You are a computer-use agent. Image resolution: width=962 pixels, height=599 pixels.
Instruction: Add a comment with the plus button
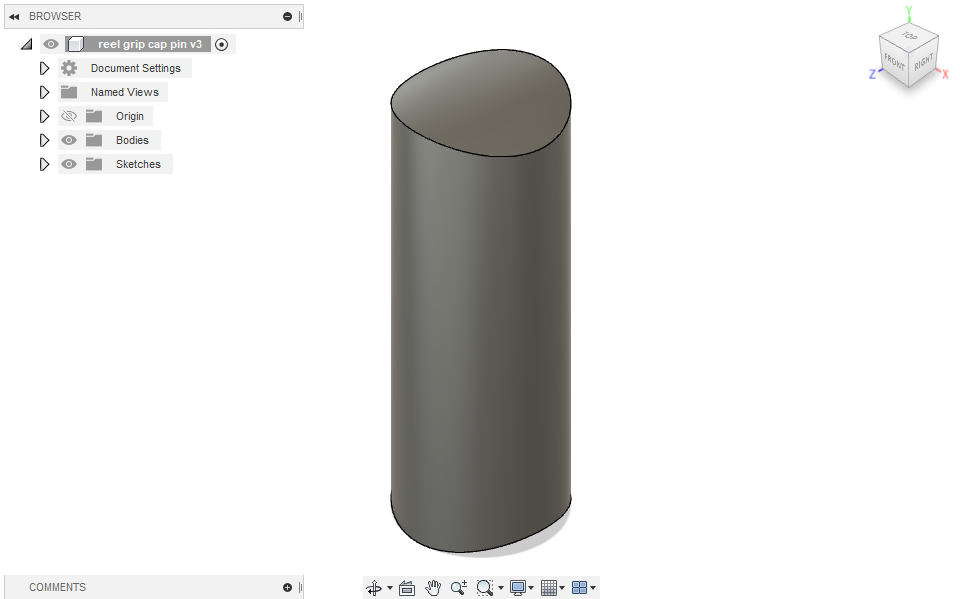tap(287, 587)
